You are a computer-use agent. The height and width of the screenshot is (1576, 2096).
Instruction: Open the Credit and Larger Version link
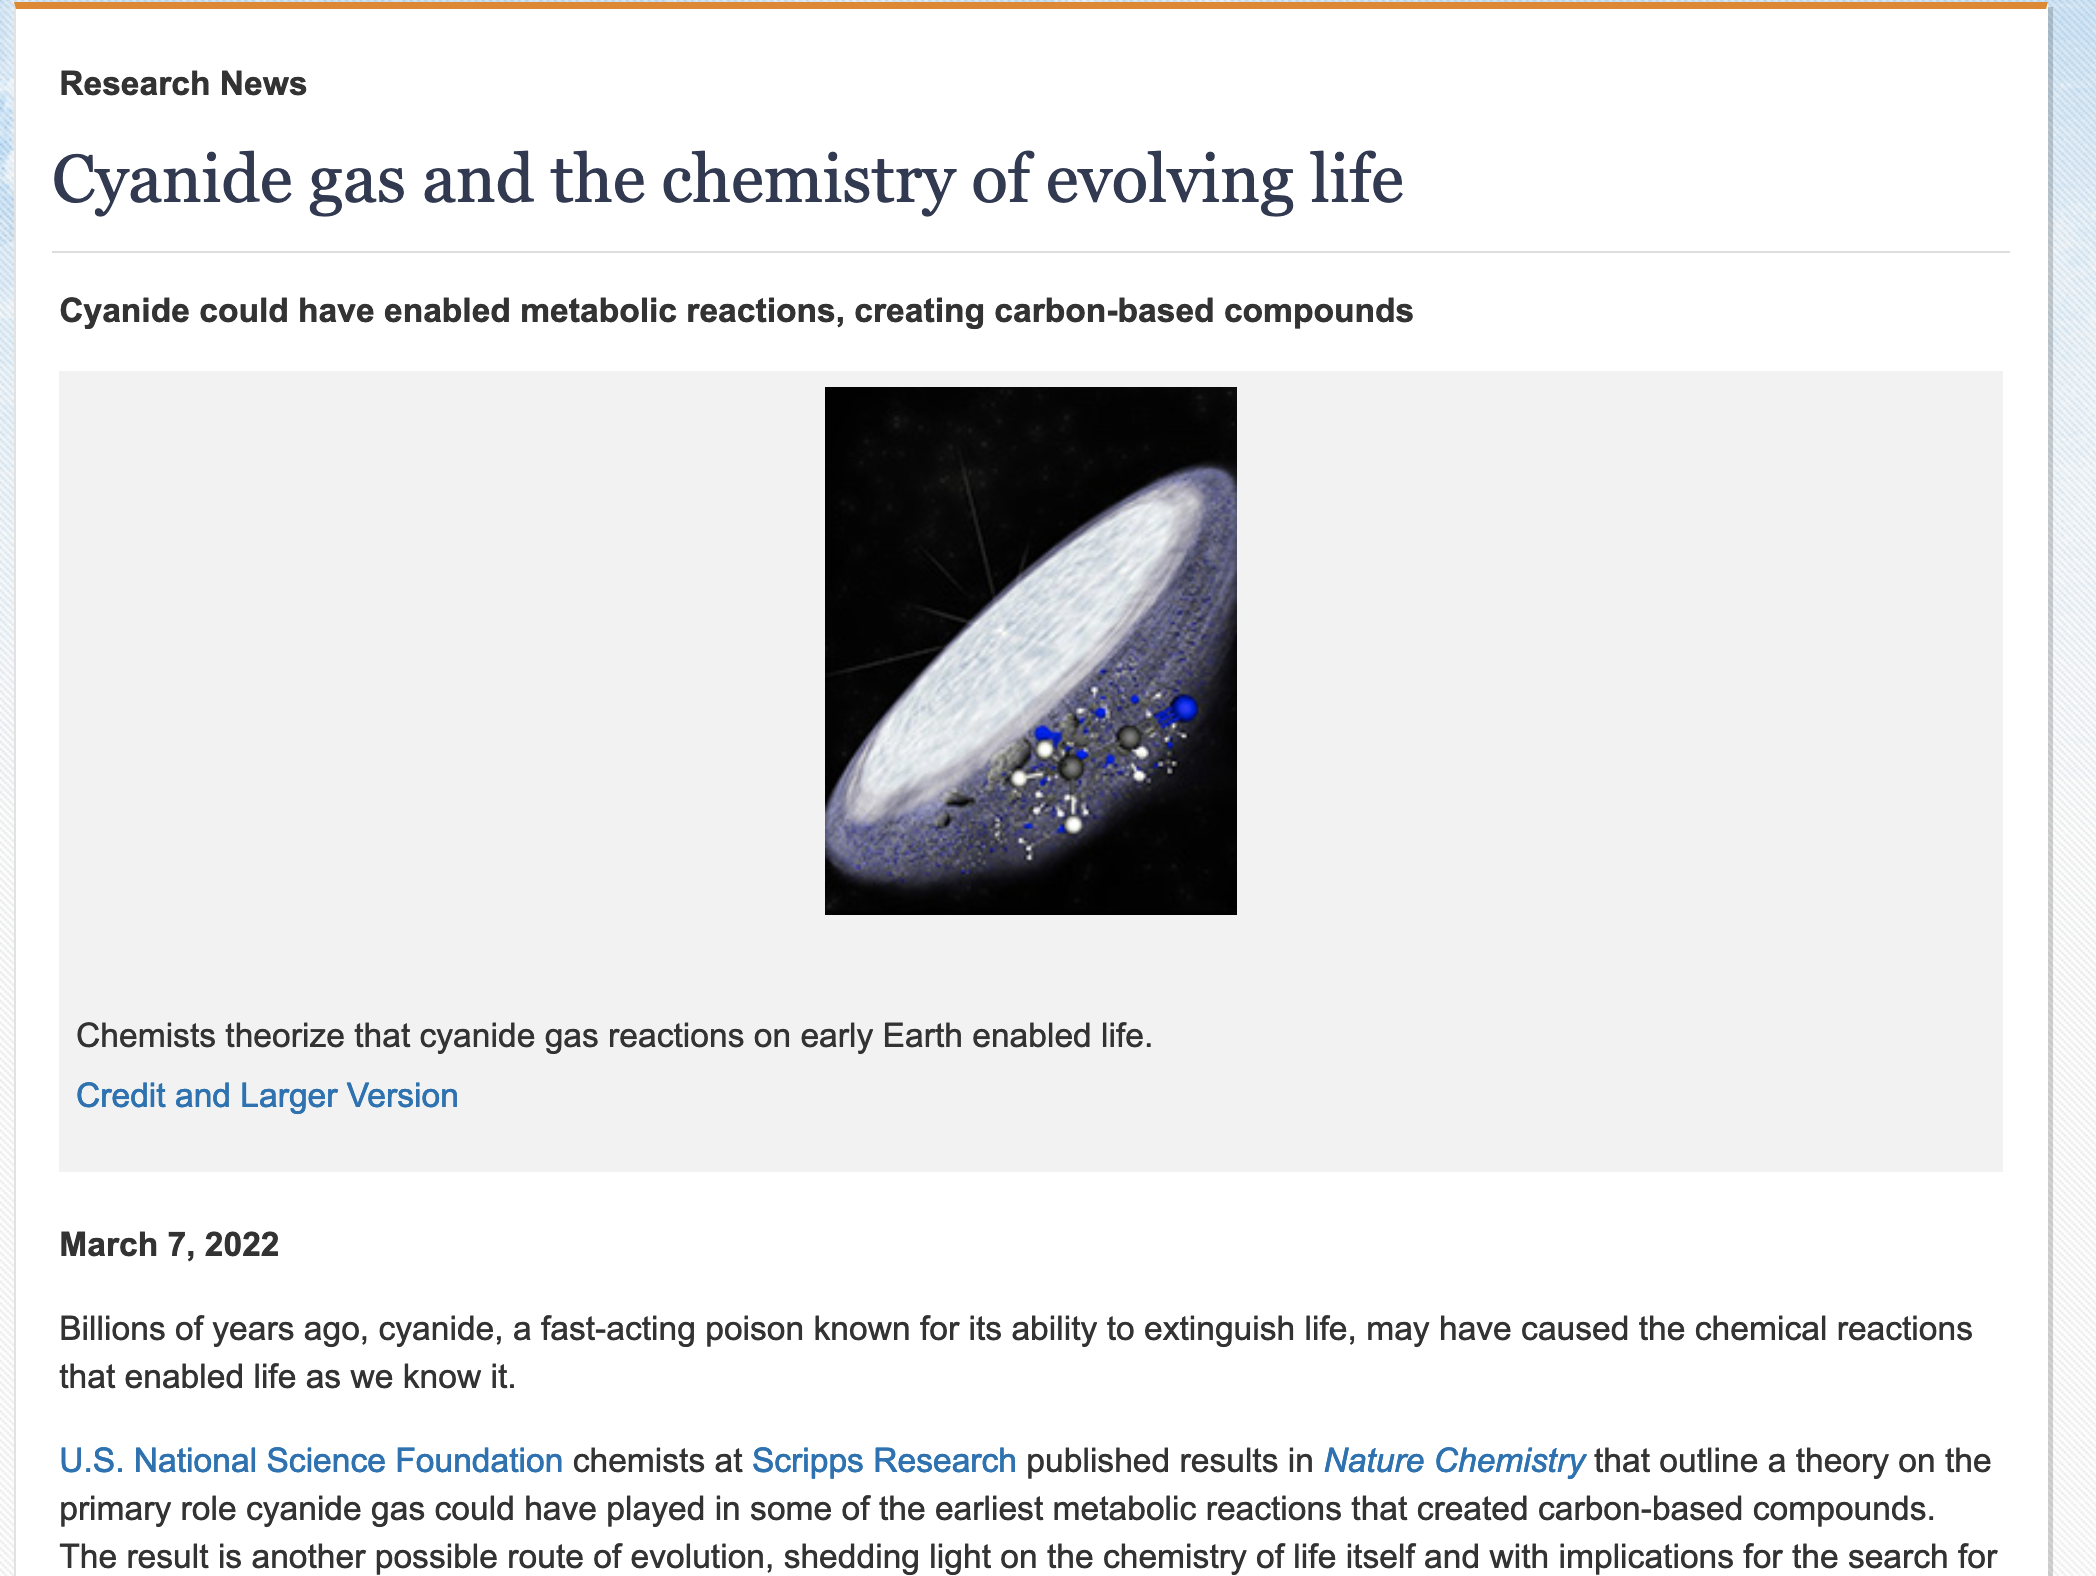coord(267,1096)
